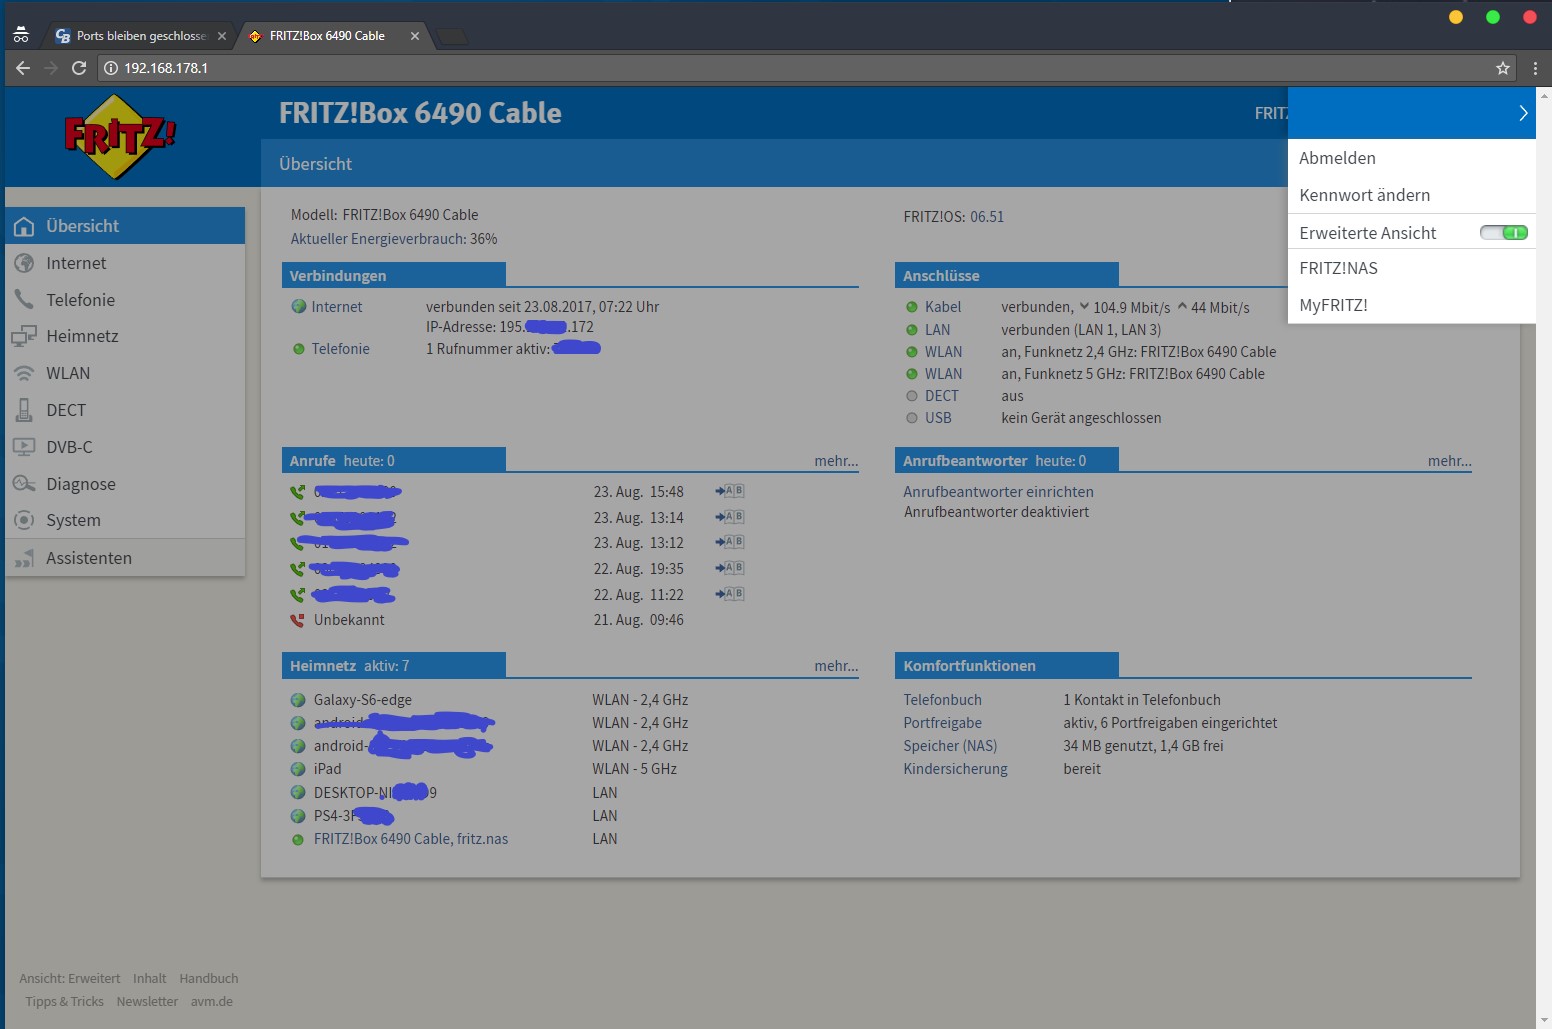Screen dimensions: 1552x1029
Task: Open the Kindersicherung link
Action: coord(955,769)
